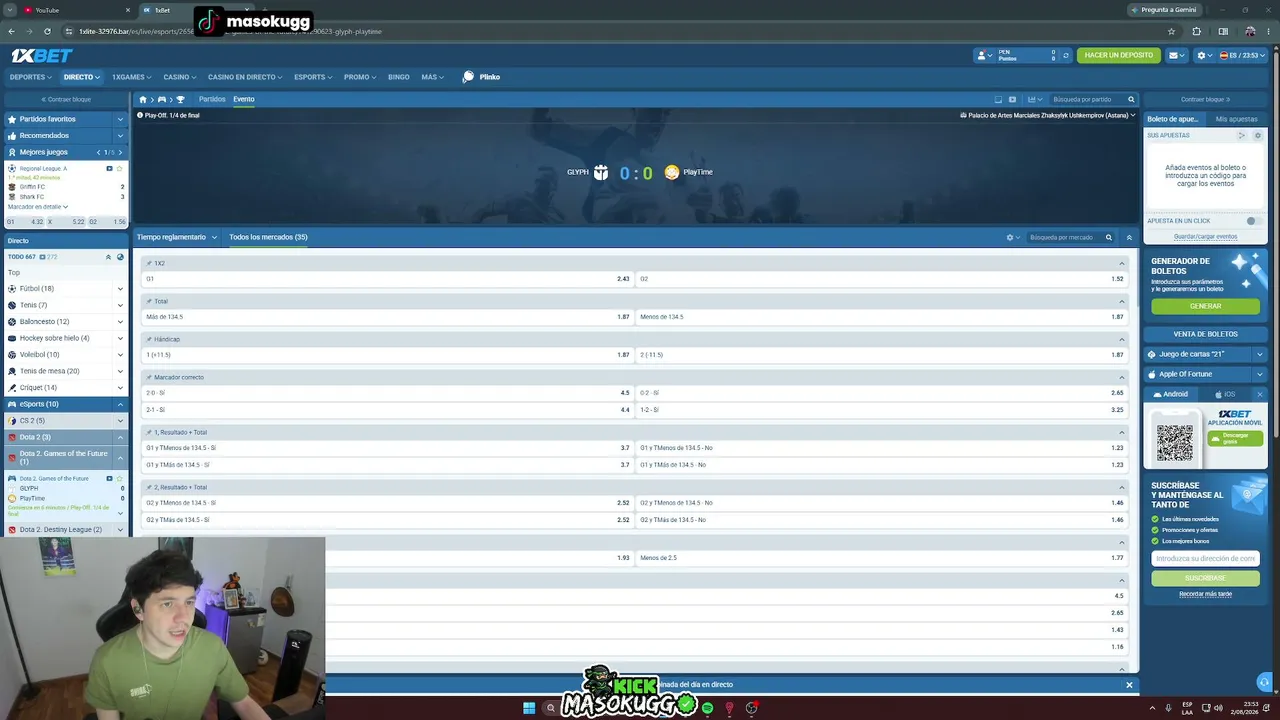Add Regional League A to favorites star
The width and height of the screenshot is (1280, 720).
tap(119, 168)
